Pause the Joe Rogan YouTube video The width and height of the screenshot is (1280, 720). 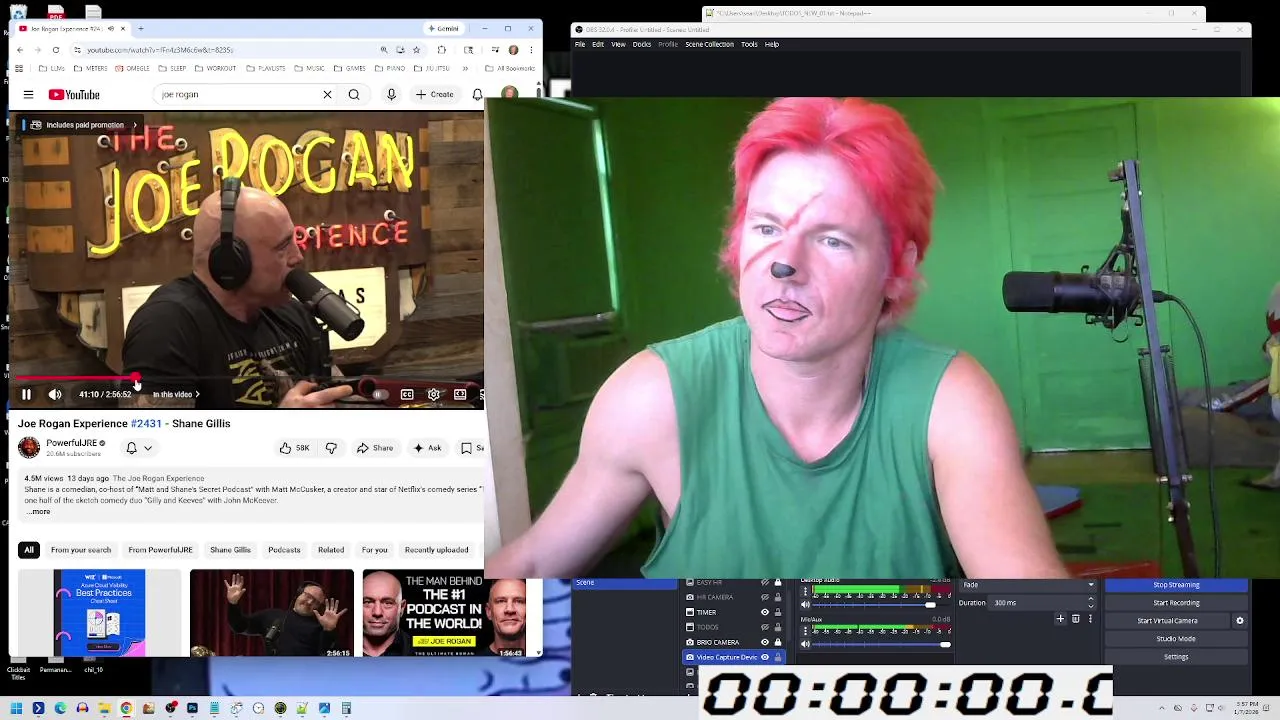click(x=26, y=395)
